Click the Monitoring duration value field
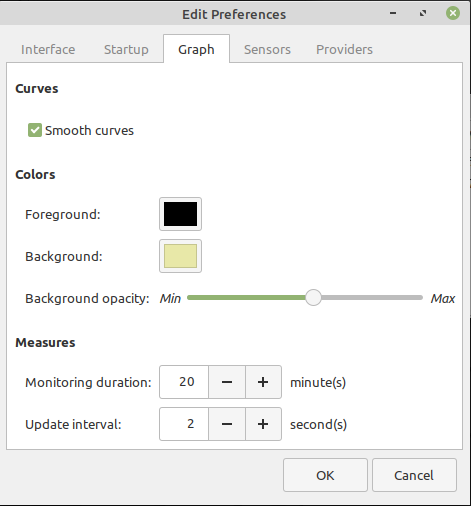Screen dimensions: 471x506 point(184,382)
